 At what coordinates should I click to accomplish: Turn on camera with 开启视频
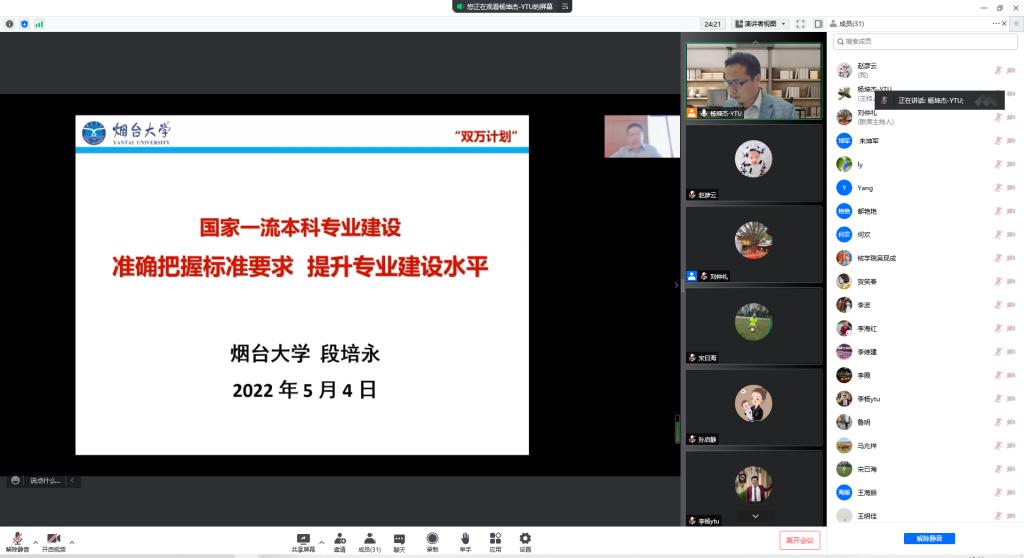point(53,540)
